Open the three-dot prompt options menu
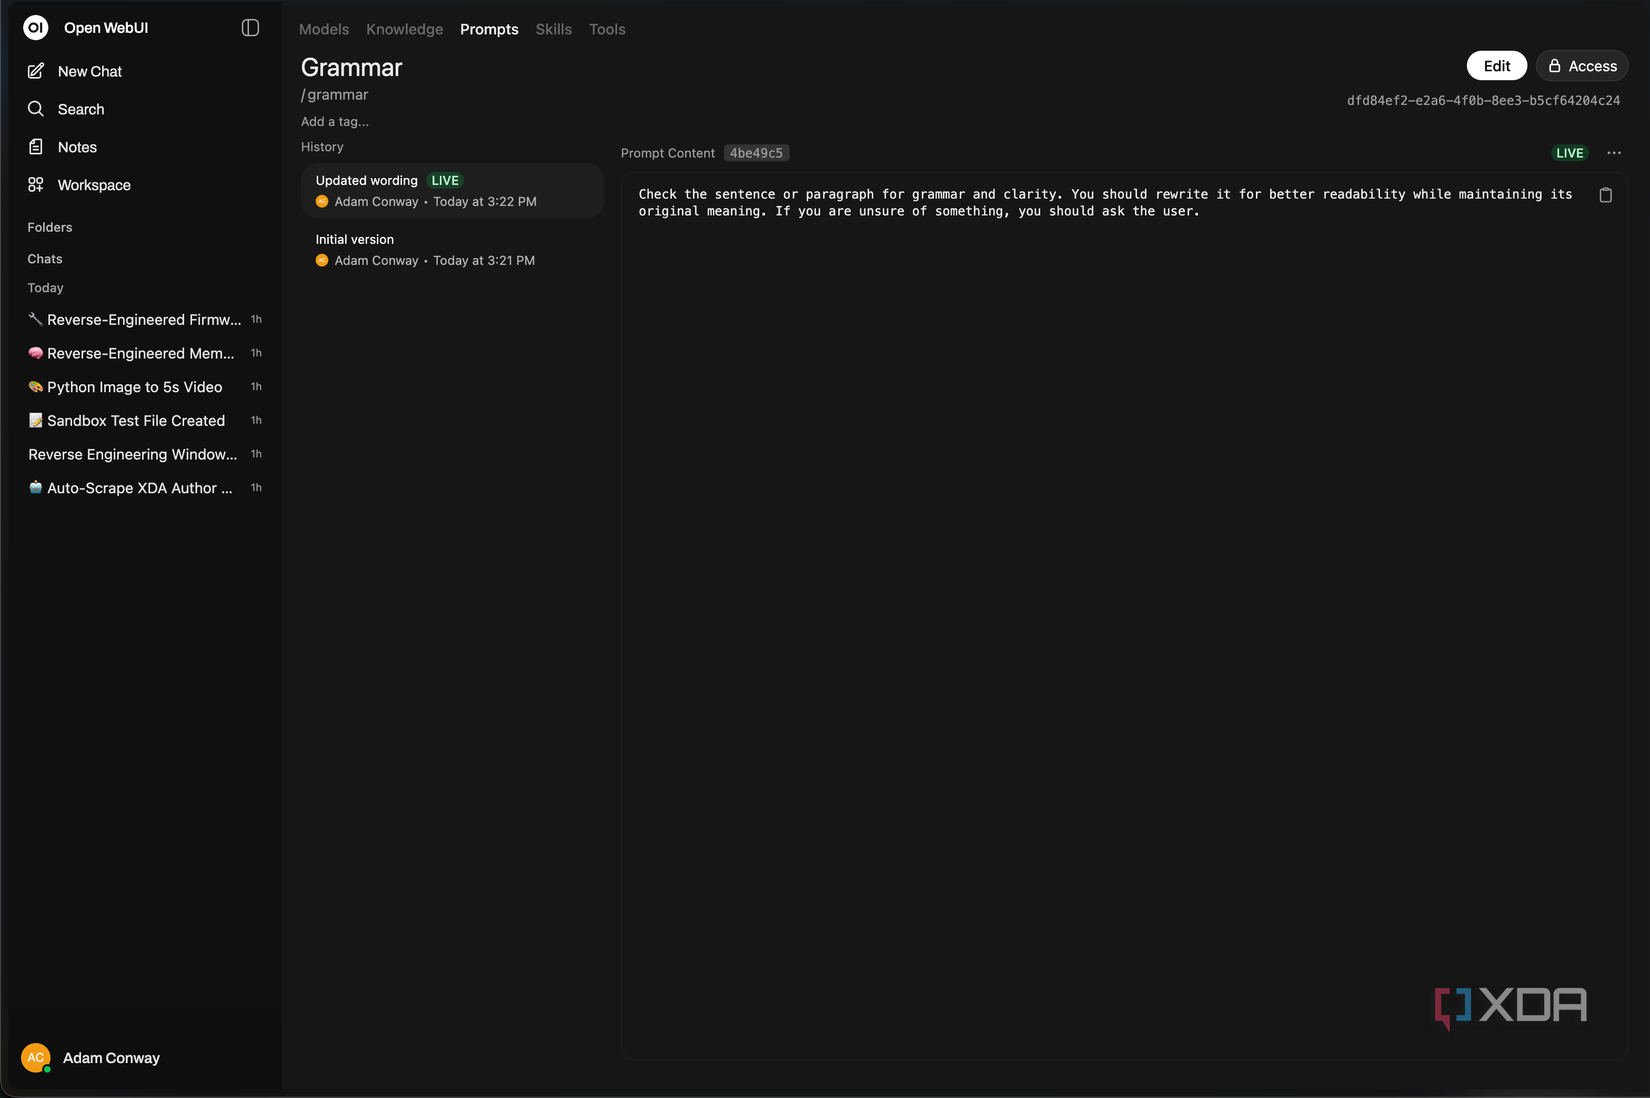This screenshot has width=1650, height=1098. click(x=1613, y=153)
